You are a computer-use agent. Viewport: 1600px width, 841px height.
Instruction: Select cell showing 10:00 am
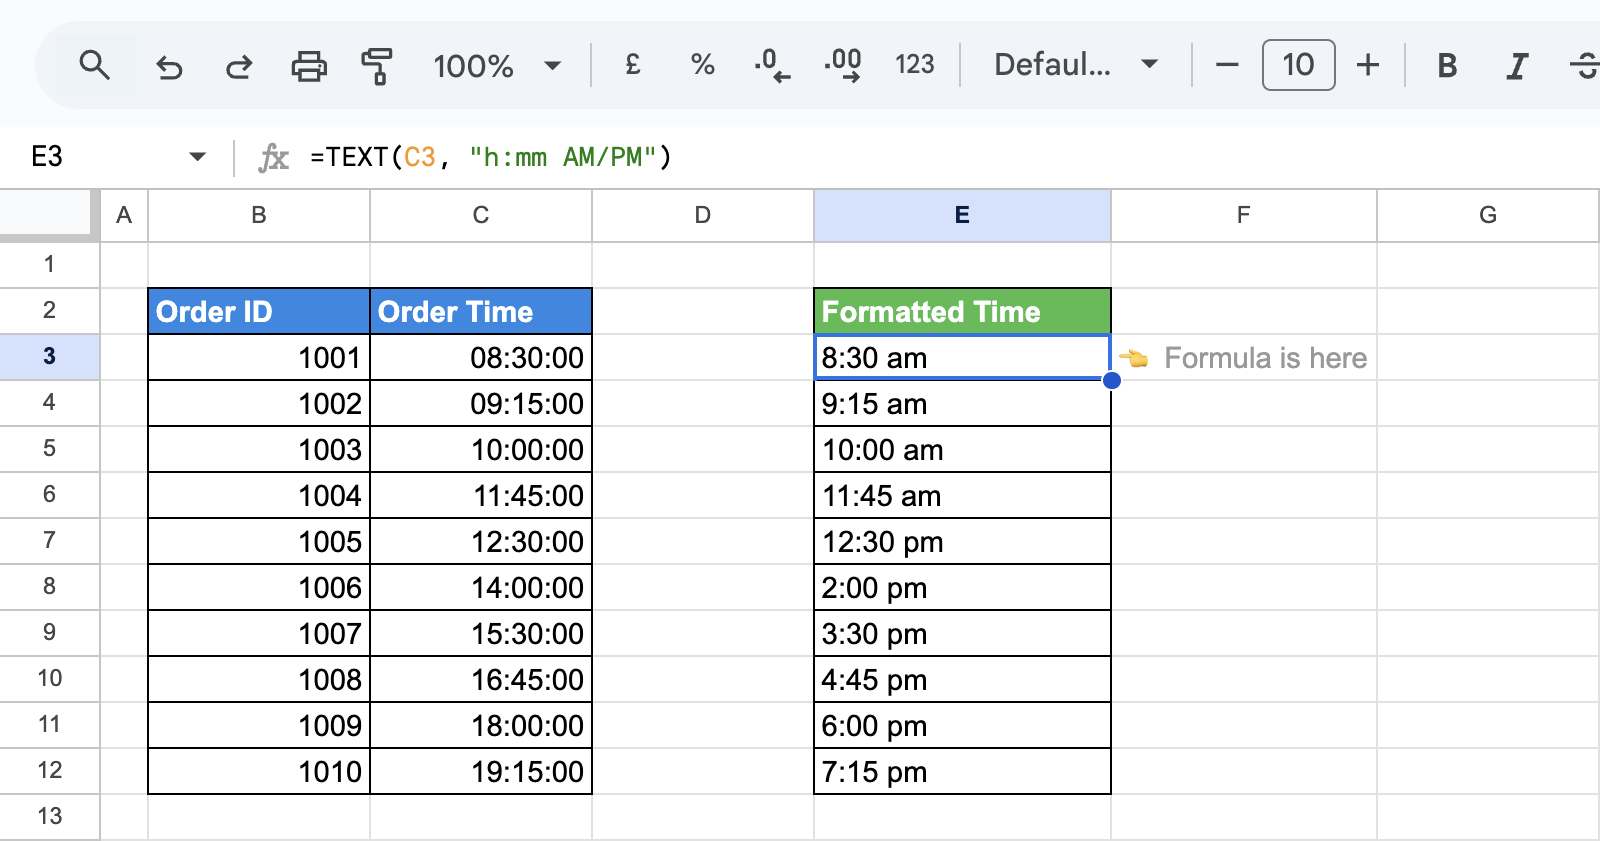(962, 449)
